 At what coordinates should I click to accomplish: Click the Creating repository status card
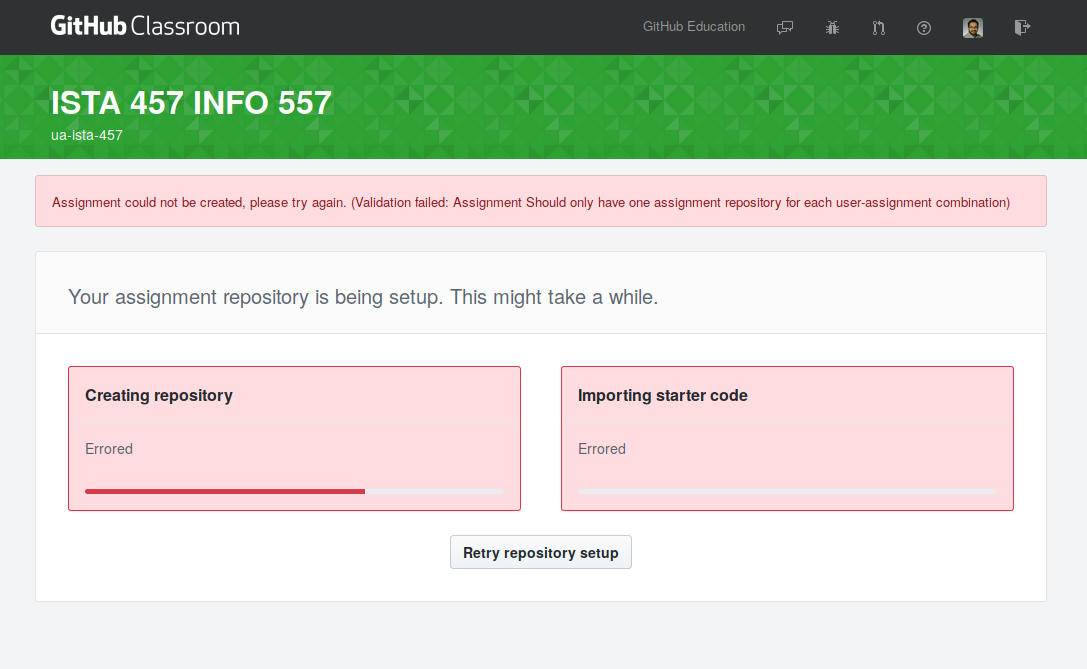pyautogui.click(x=294, y=438)
